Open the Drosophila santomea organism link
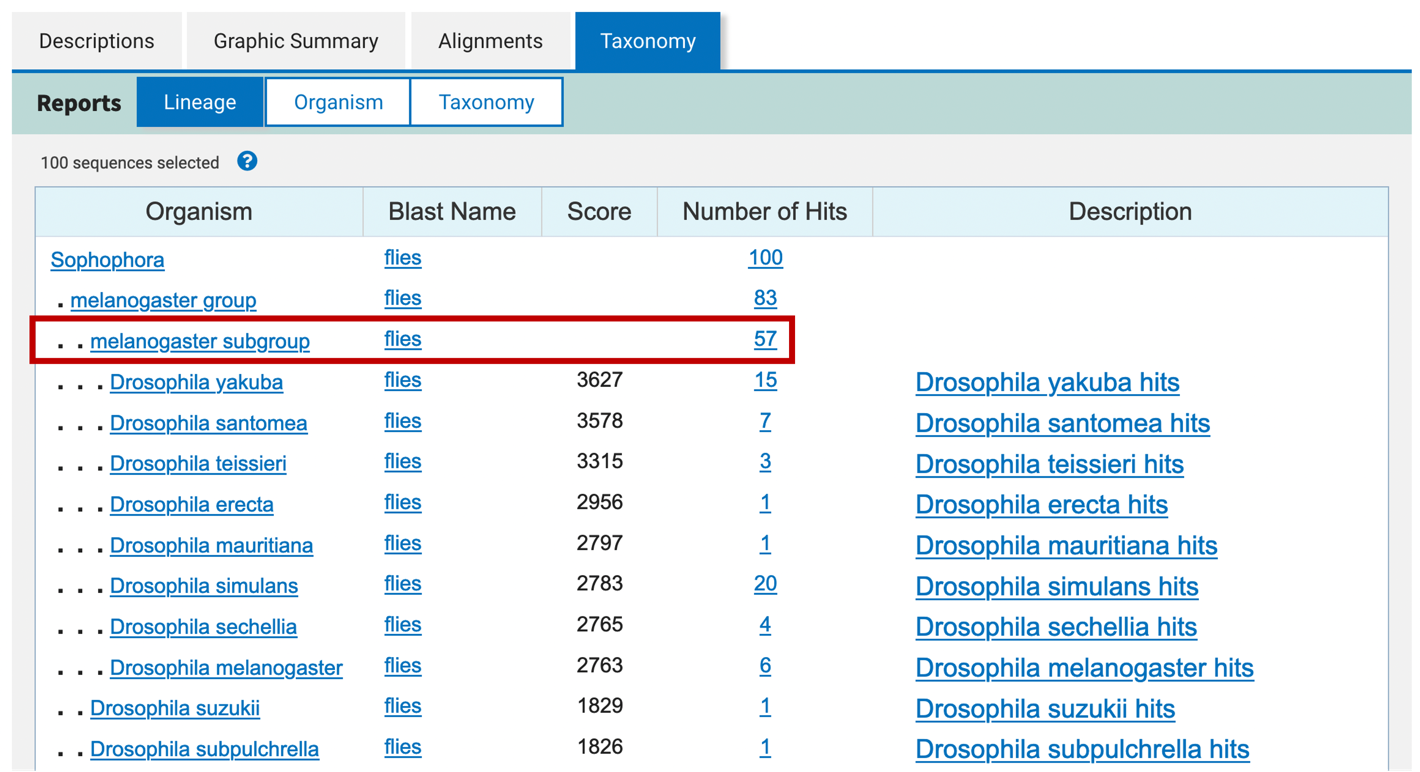Viewport: 1420px width, 772px height. click(208, 423)
